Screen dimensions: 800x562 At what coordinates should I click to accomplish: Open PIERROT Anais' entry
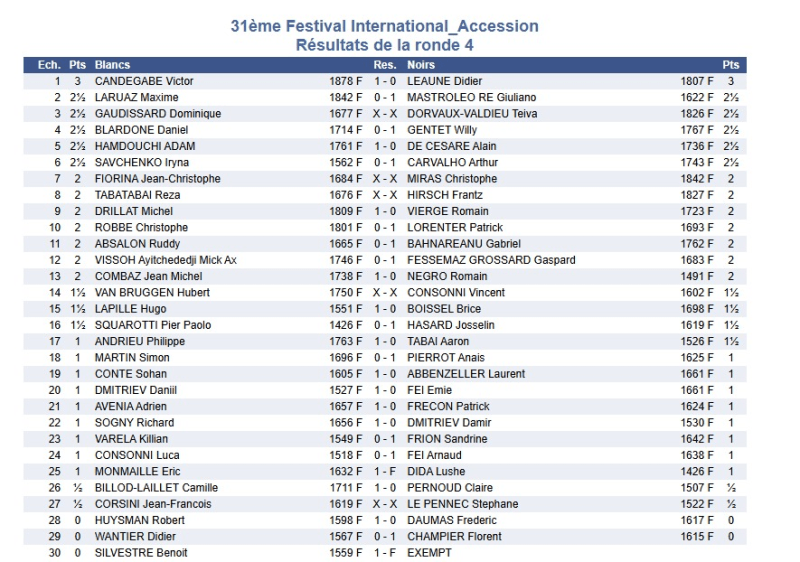[x=442, y=358]
